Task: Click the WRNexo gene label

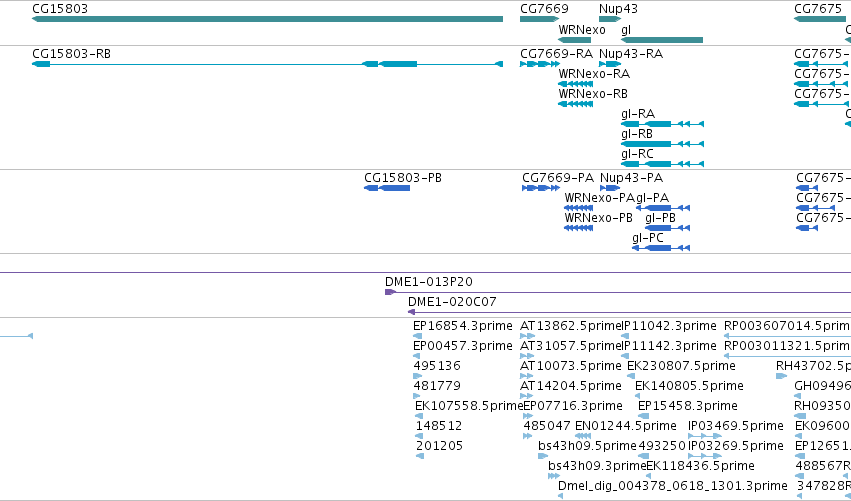Action: coord(582,30)
